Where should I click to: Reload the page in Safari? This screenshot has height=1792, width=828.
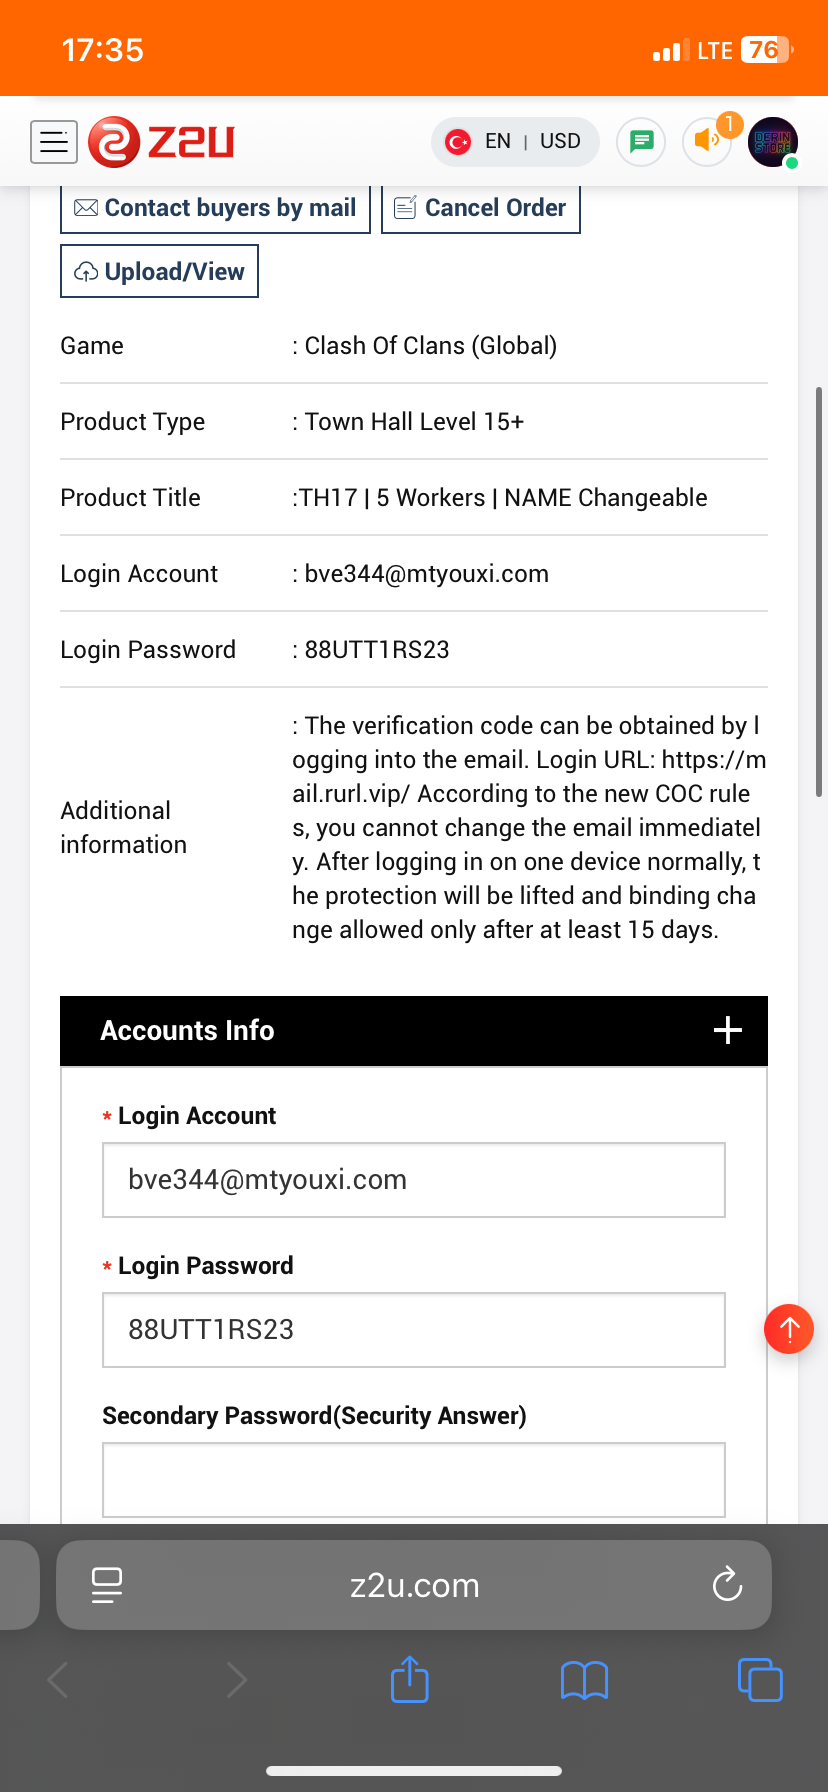(x=727, y=1585)
